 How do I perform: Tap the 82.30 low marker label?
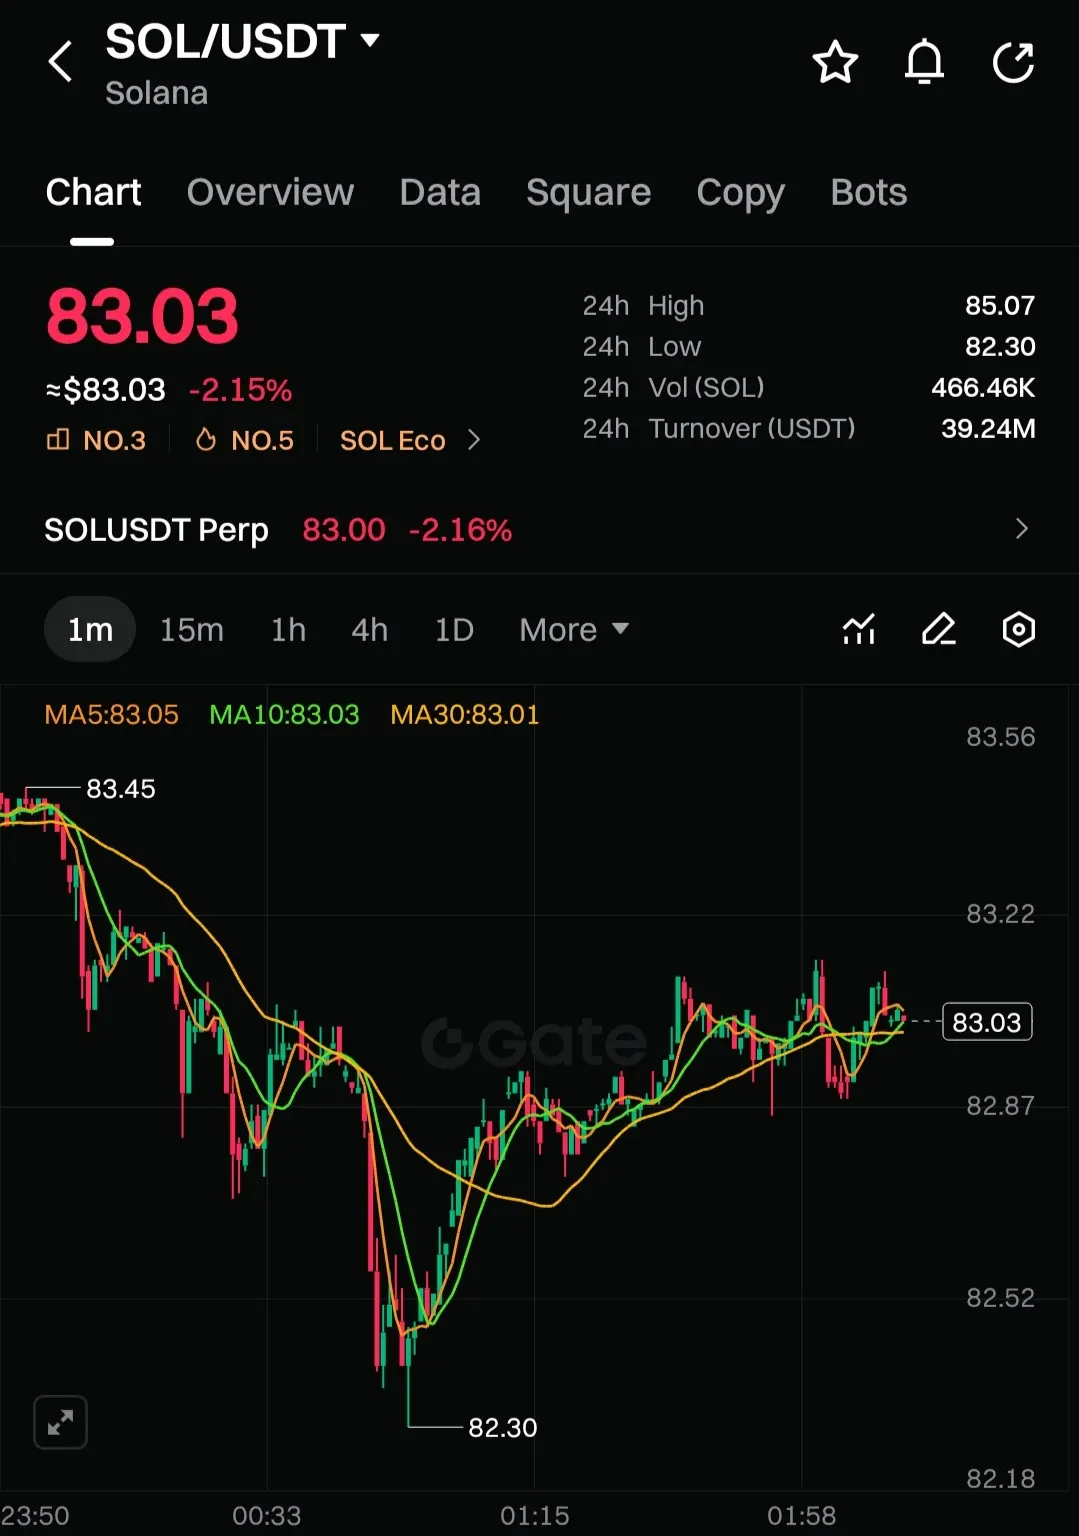[503, 1427]
